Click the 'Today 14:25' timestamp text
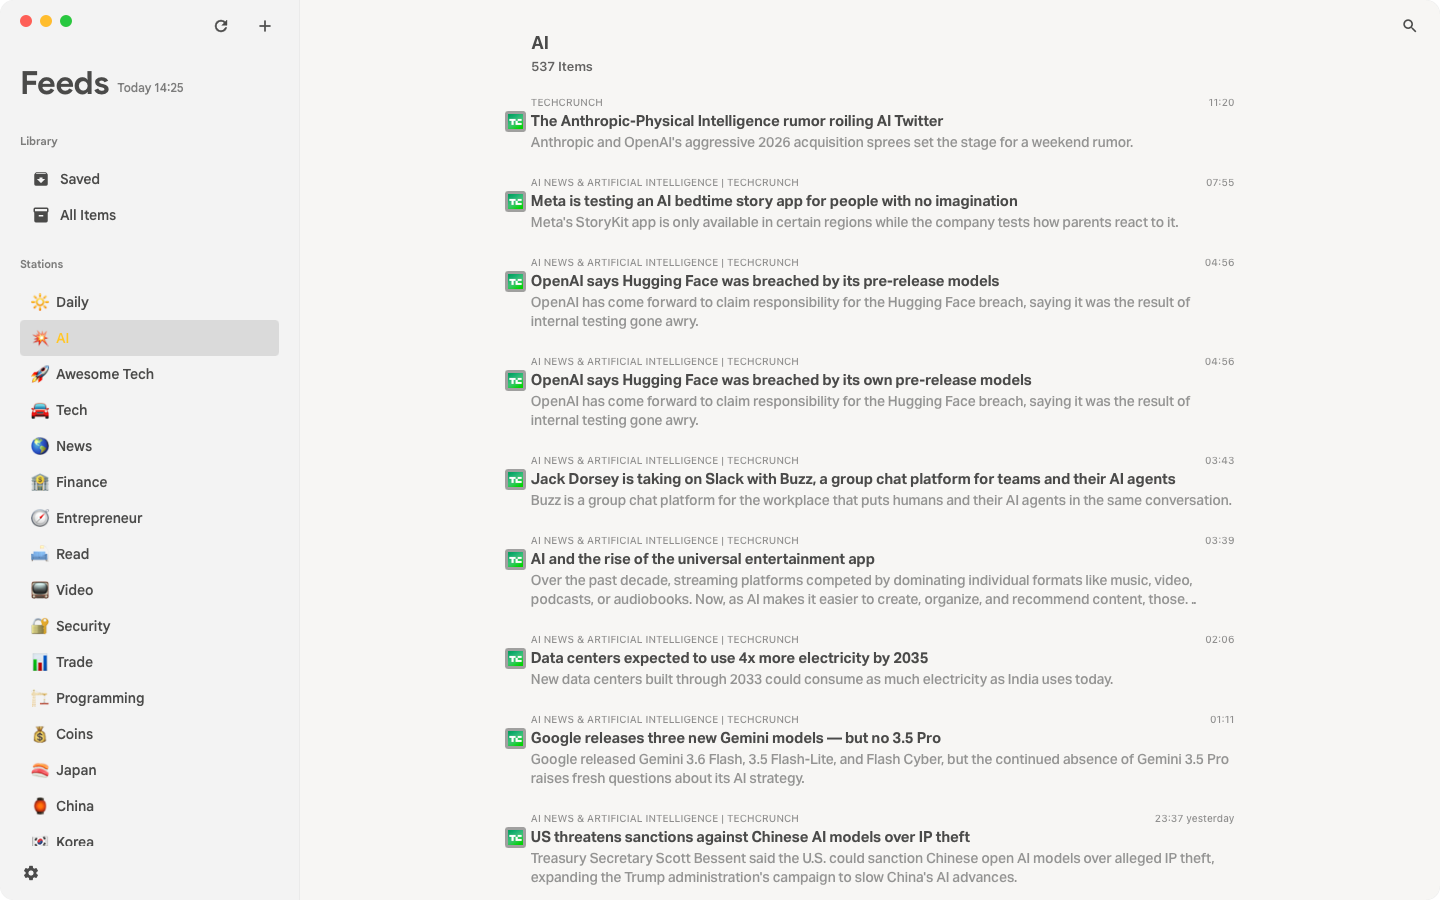The height and width of the screenshot is (900, 1440). 150,88
